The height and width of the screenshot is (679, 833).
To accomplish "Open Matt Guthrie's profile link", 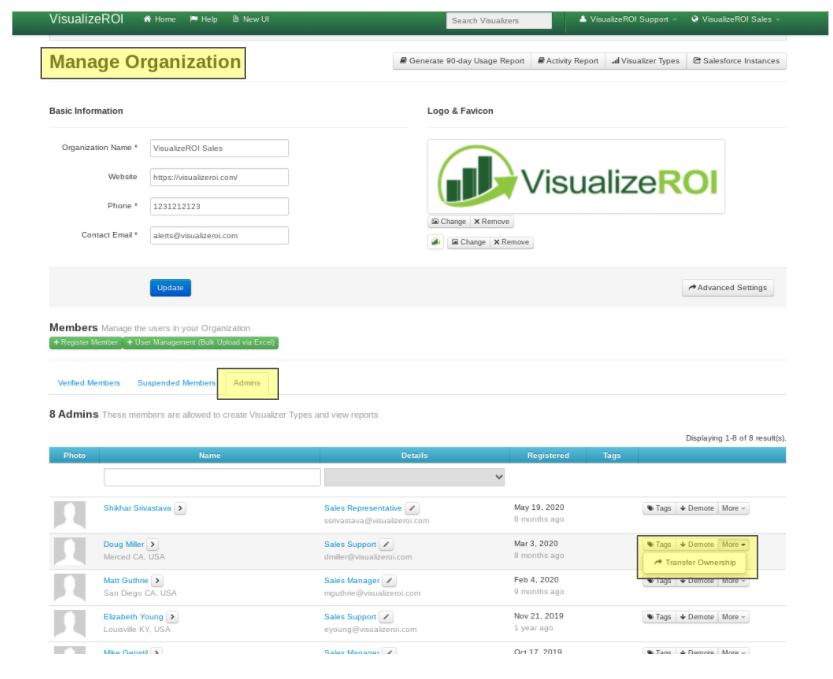I will pyautogui.click(x=126, y=581).
